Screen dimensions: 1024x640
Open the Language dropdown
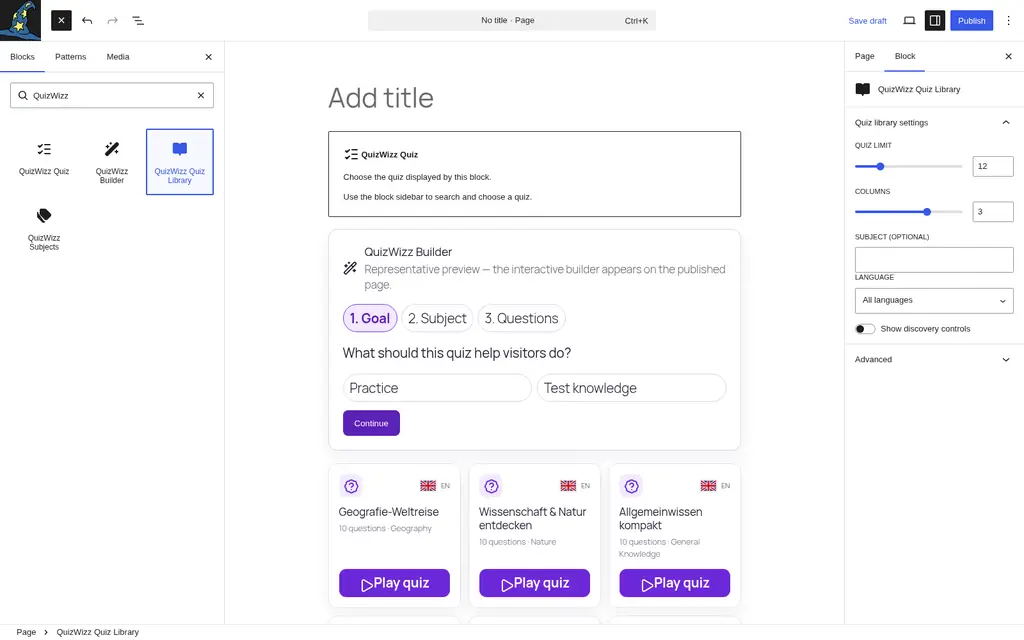(934, 300)
